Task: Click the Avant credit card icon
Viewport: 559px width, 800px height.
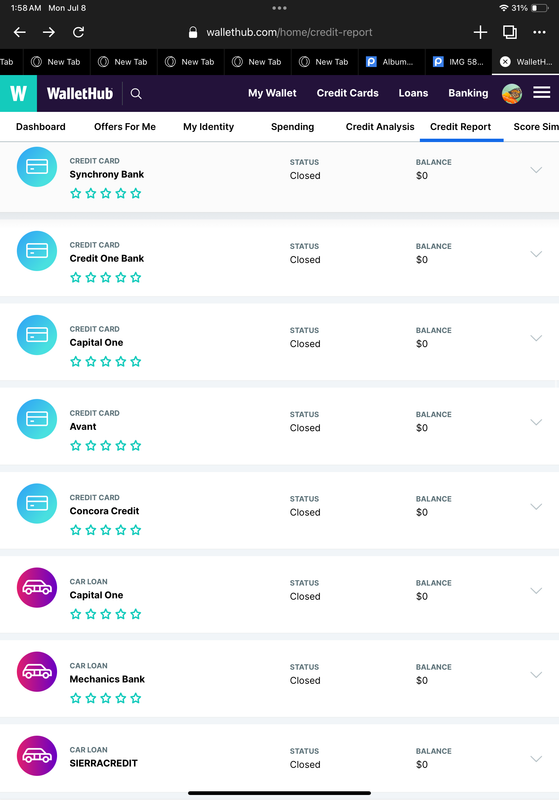Action: click(37, 419)
